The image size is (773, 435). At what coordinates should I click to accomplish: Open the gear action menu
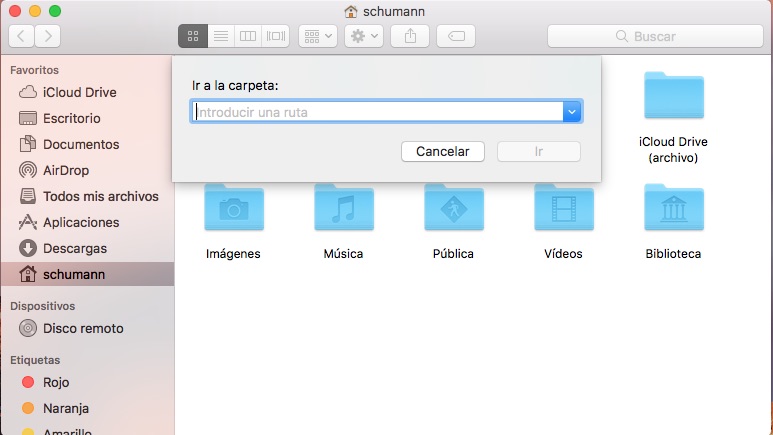click(364, 36)
